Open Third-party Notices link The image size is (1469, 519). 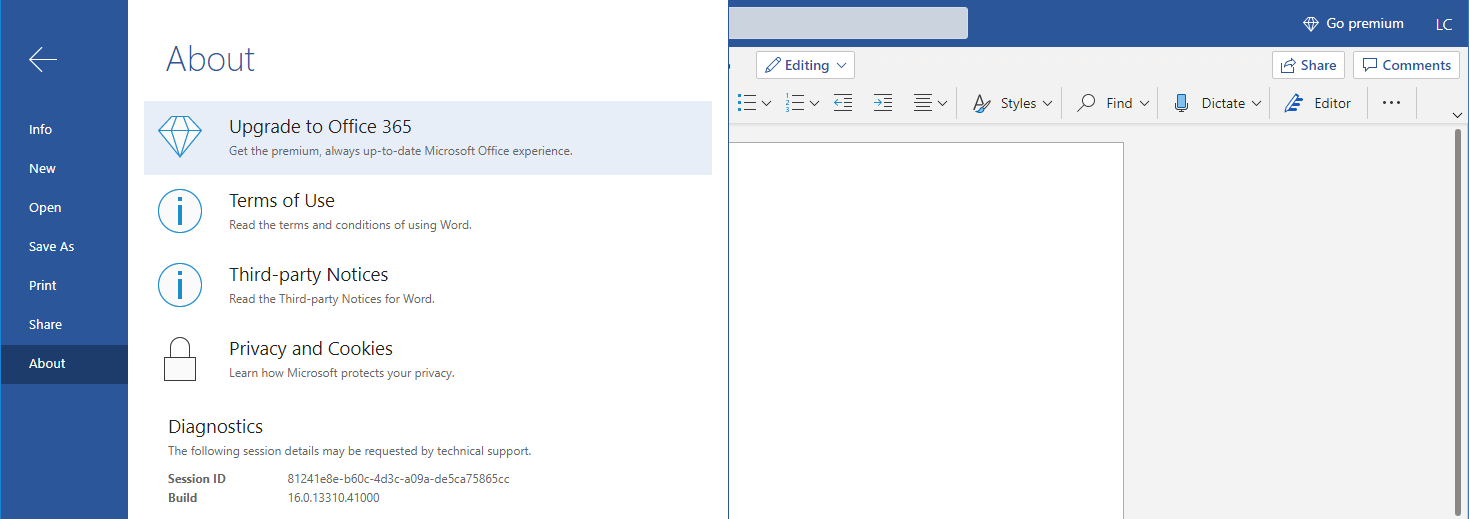[309, 275]
